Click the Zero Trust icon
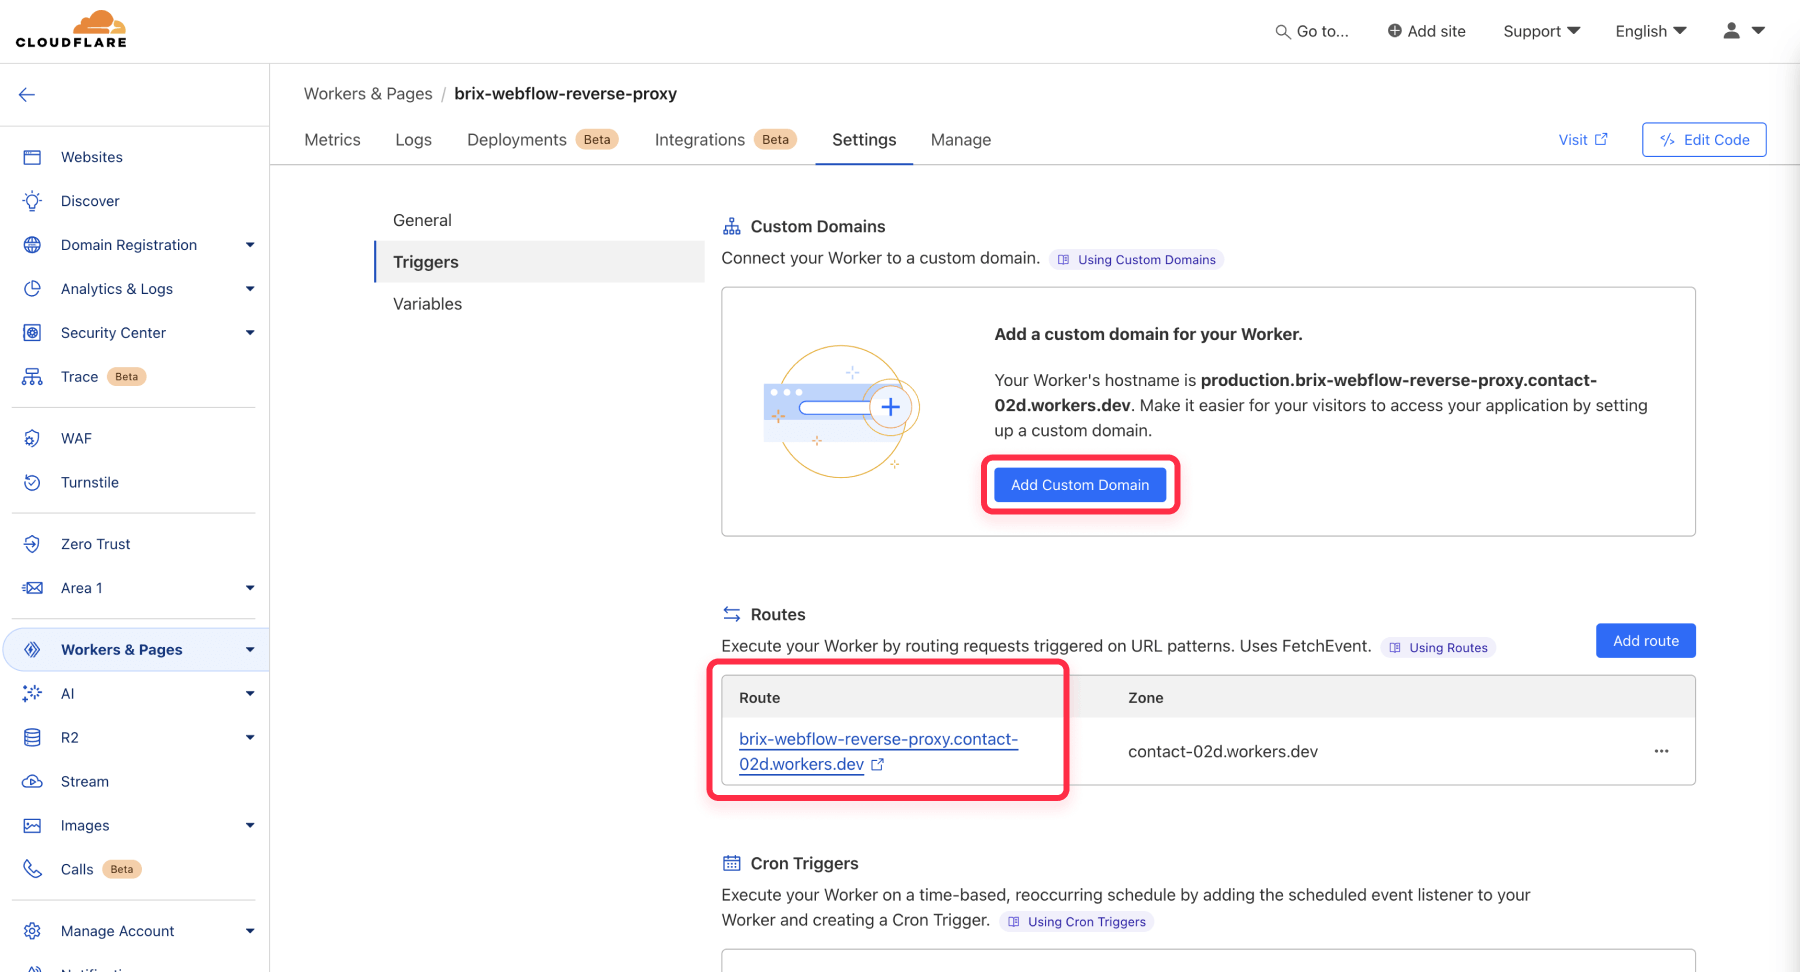The width and height of the screenshot is (1800, 972). (32, 544)
